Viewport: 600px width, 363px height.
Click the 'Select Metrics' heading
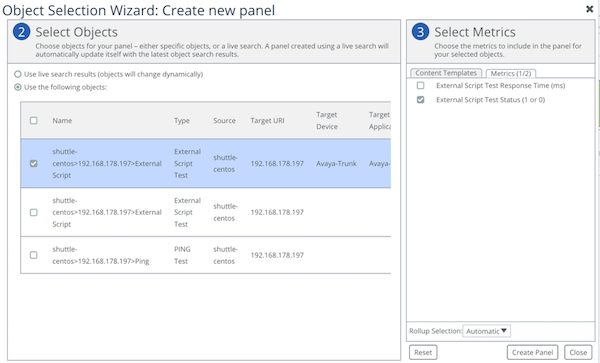tap(475, 32)
